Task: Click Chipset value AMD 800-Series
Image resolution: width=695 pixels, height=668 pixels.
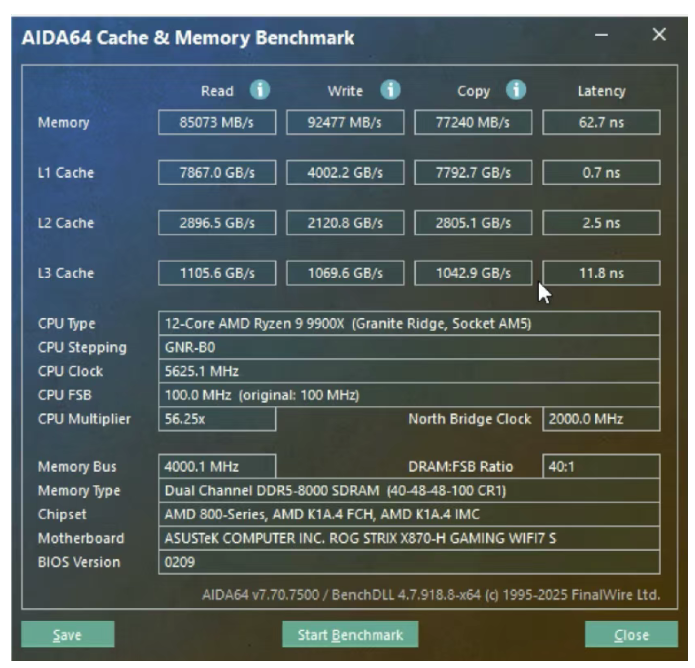Action: click(x=409, y=514)
